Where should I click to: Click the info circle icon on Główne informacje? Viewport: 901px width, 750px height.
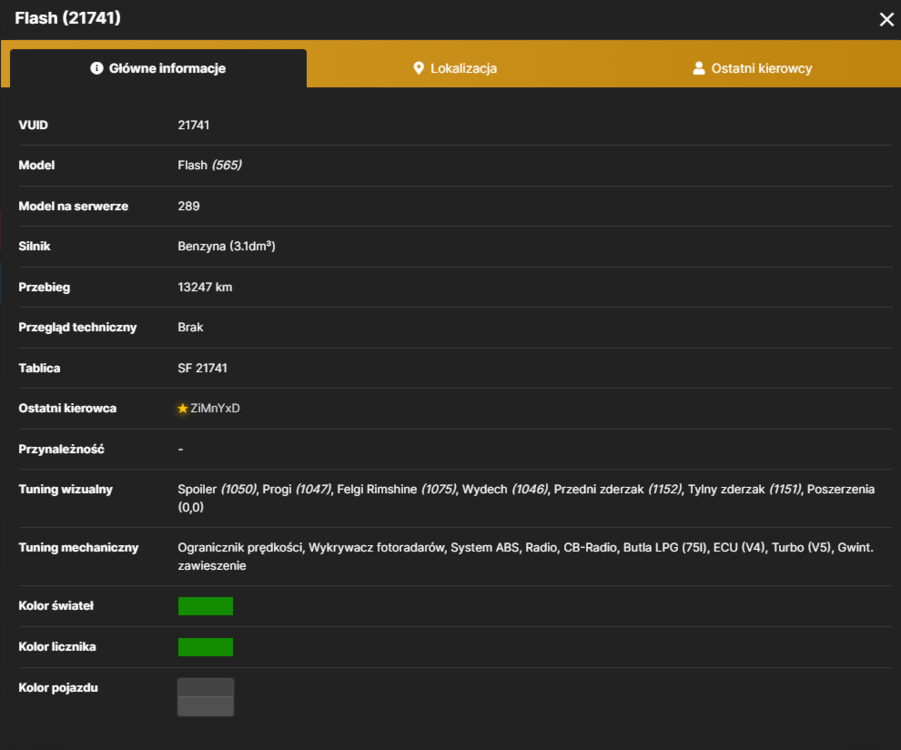pyautogui.click(x=97, y=68)
